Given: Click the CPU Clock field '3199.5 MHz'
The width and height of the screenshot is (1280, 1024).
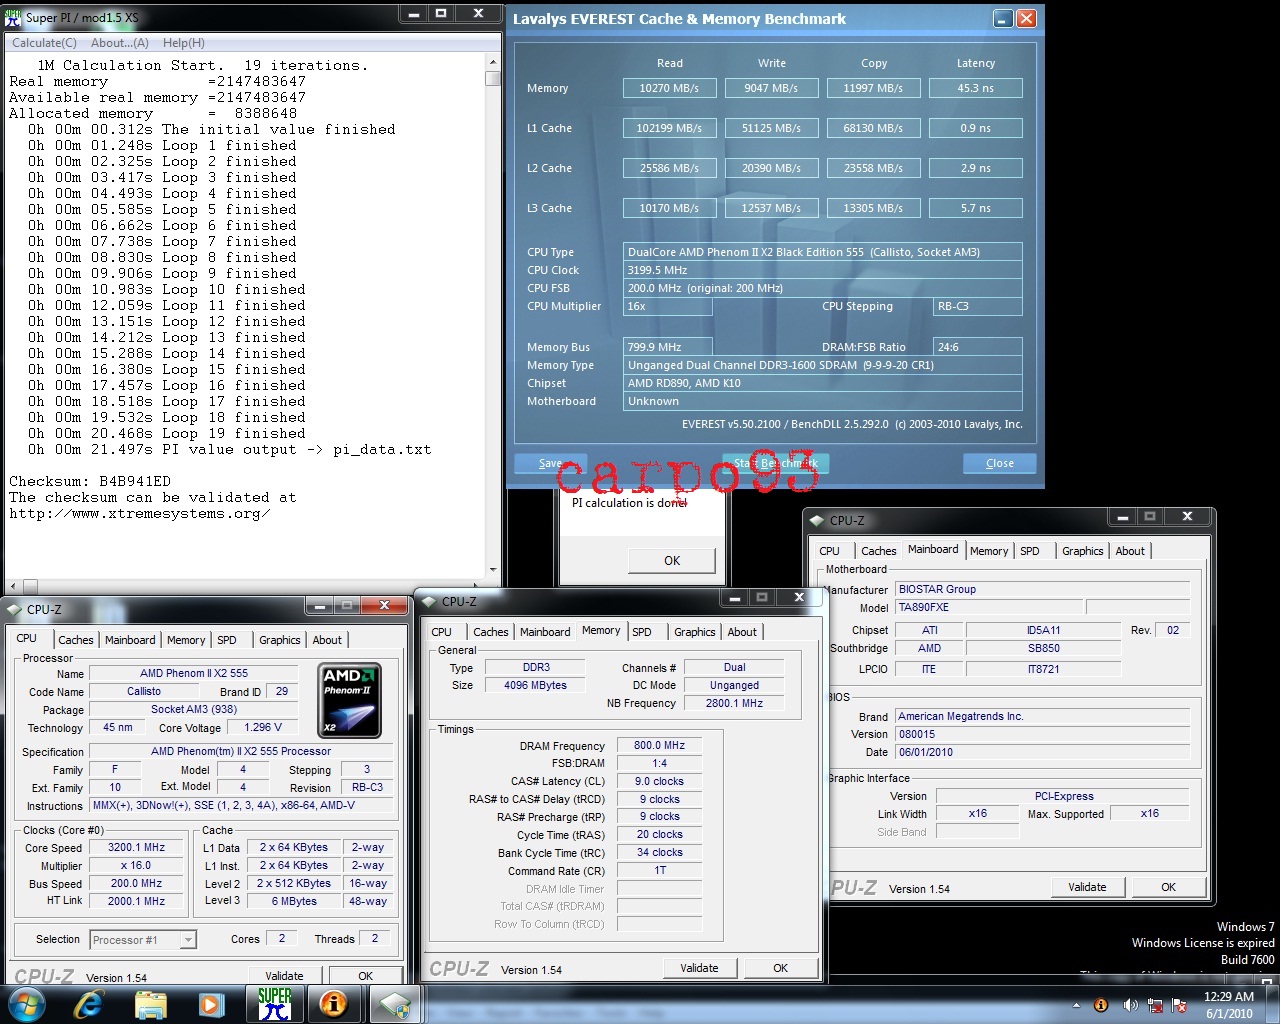Looking at the screenshot, I should [x=823, y=270].
